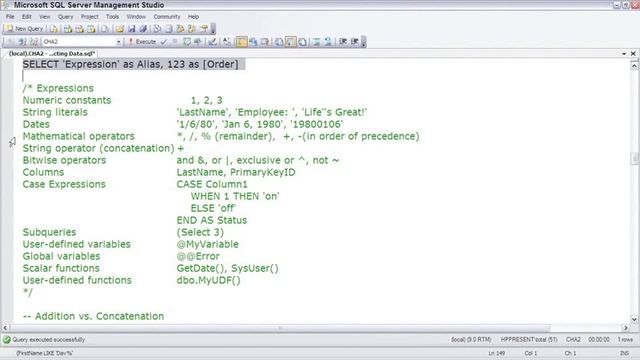640x360 pixels.
Task: Click the 'Query executed successfully' status text
Action: click(x=48, y=340)
